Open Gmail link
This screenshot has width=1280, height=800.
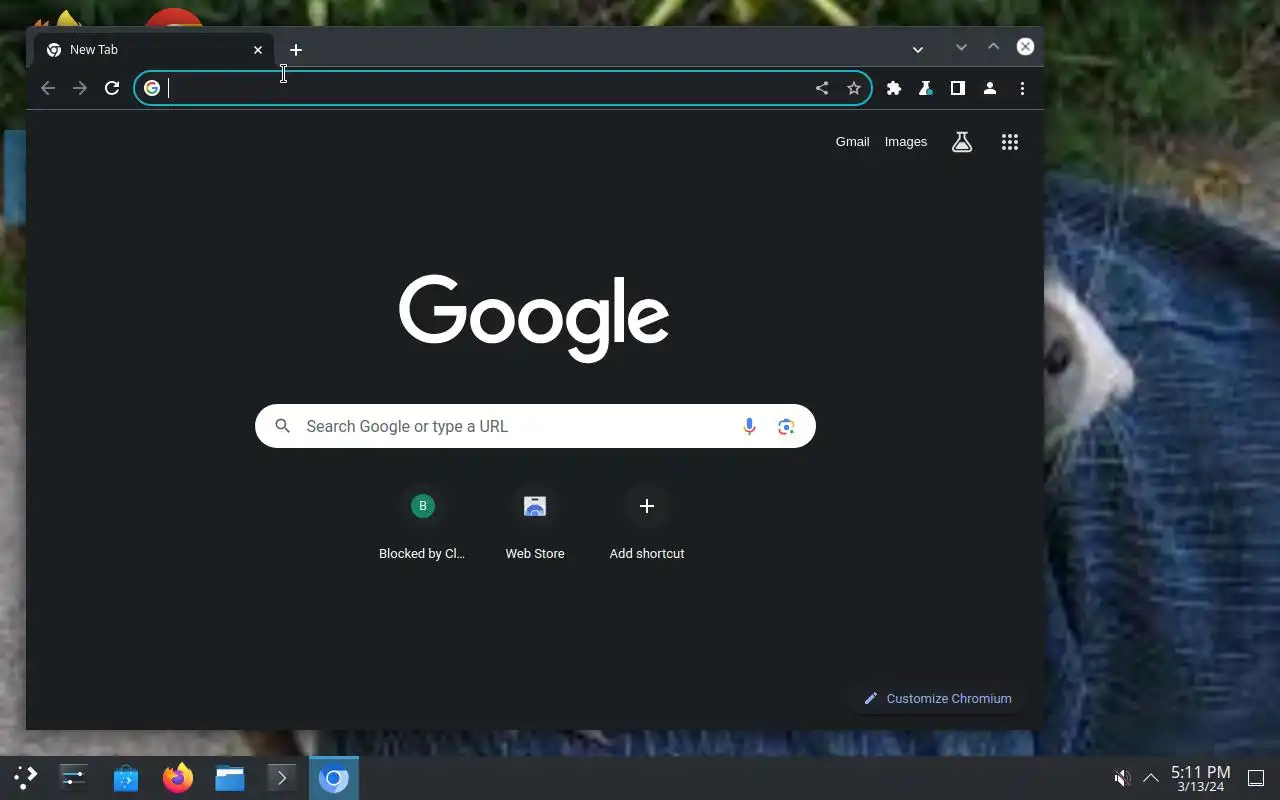click(853, 142)
